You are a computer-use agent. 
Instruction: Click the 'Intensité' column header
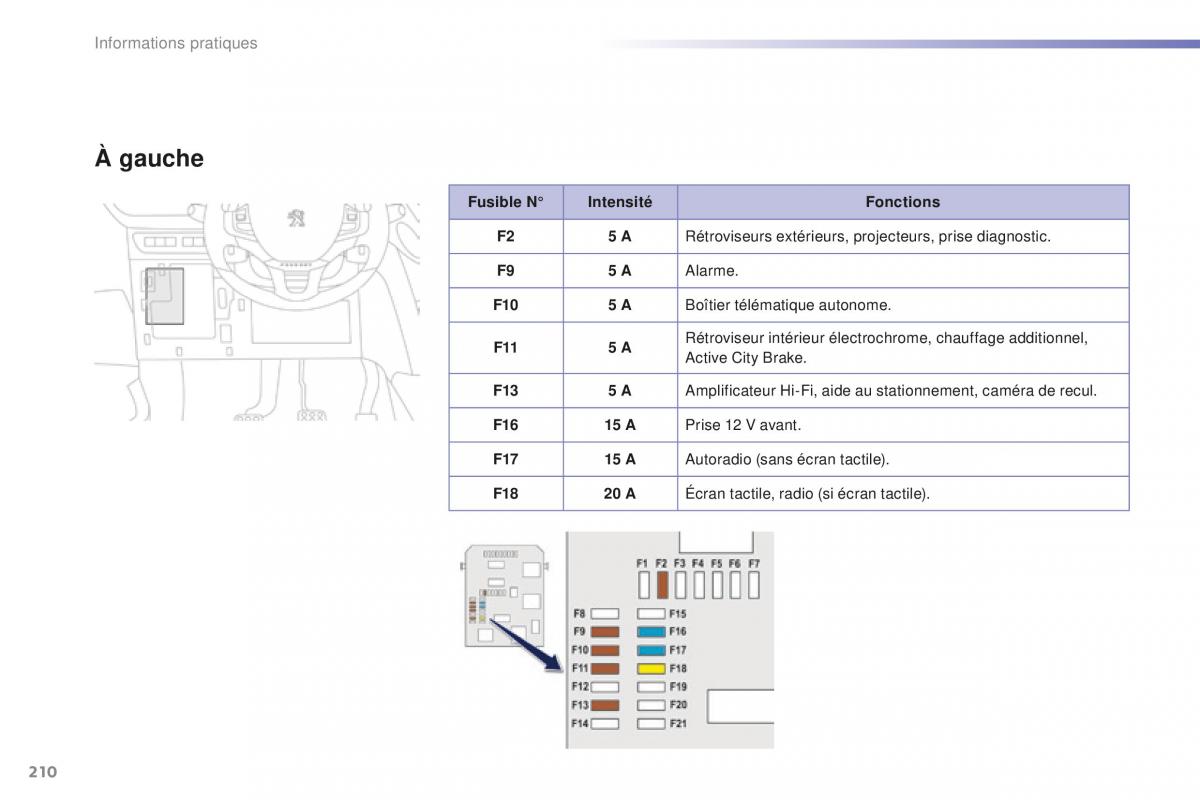tap(620, 202)
